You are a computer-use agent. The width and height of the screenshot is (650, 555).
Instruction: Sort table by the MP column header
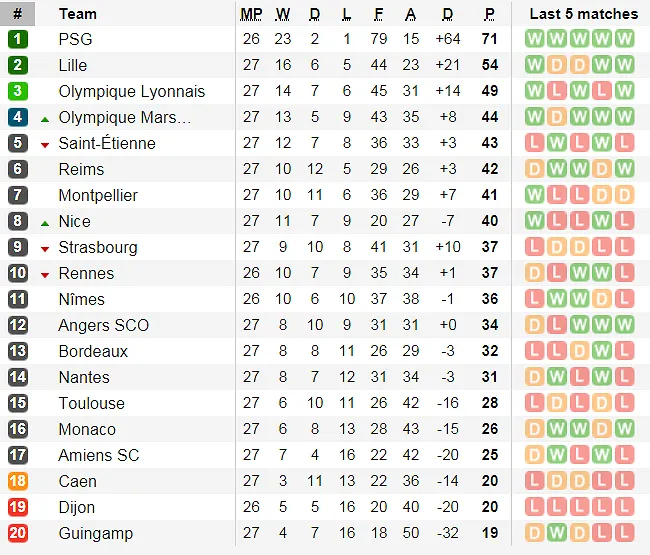click(x=251, y=14)
